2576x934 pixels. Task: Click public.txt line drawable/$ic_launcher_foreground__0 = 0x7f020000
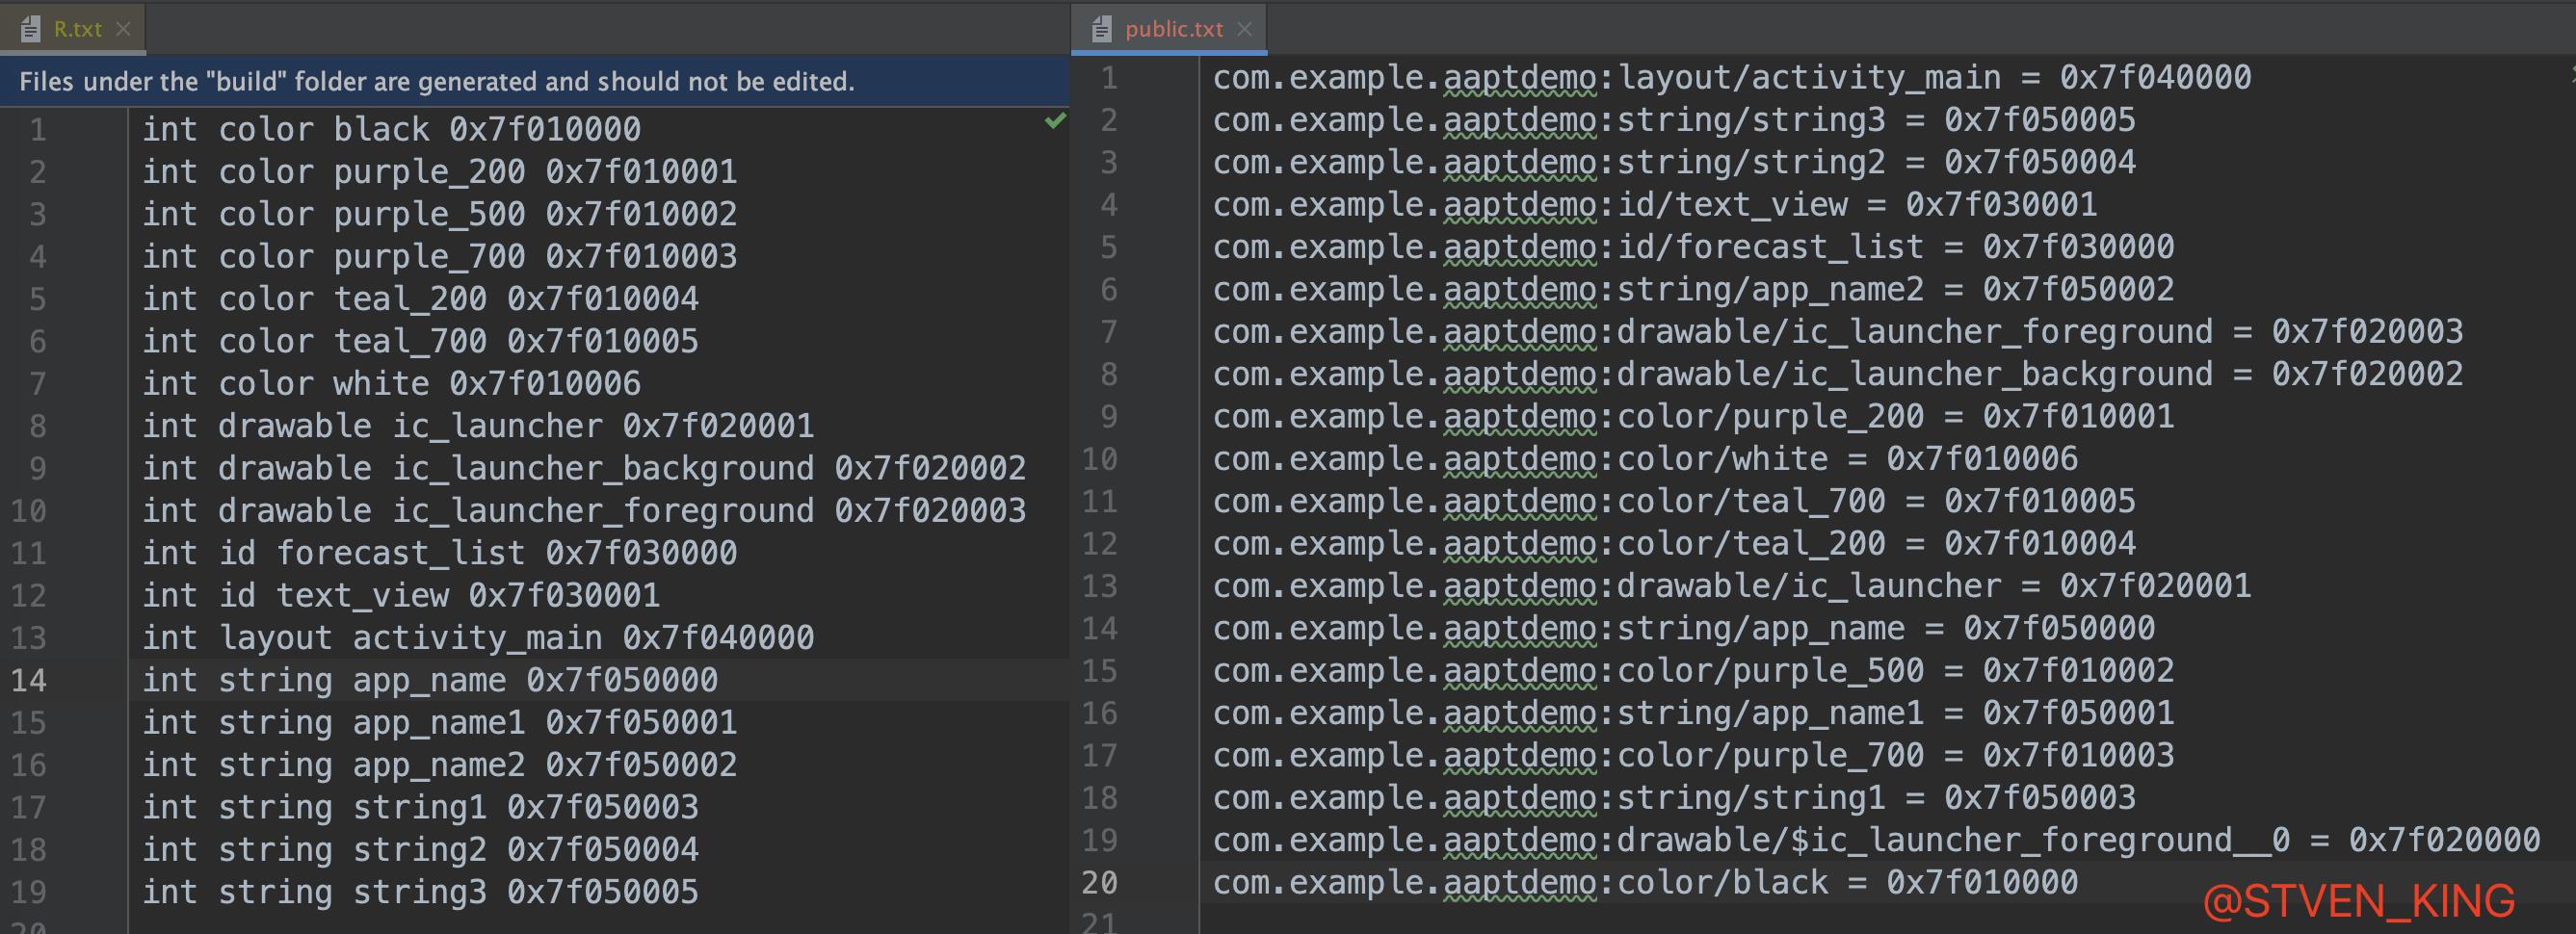1876,840
